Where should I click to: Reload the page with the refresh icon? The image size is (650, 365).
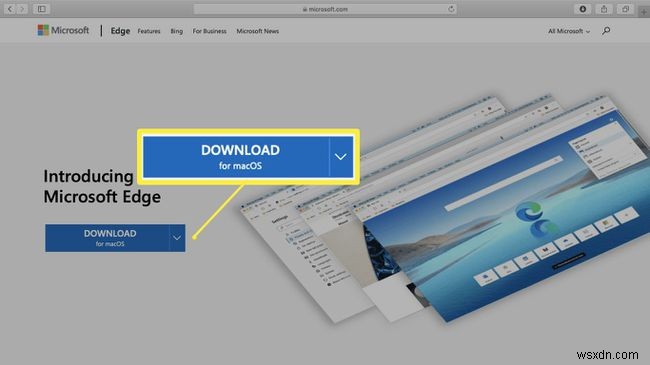tap(451, 9)
